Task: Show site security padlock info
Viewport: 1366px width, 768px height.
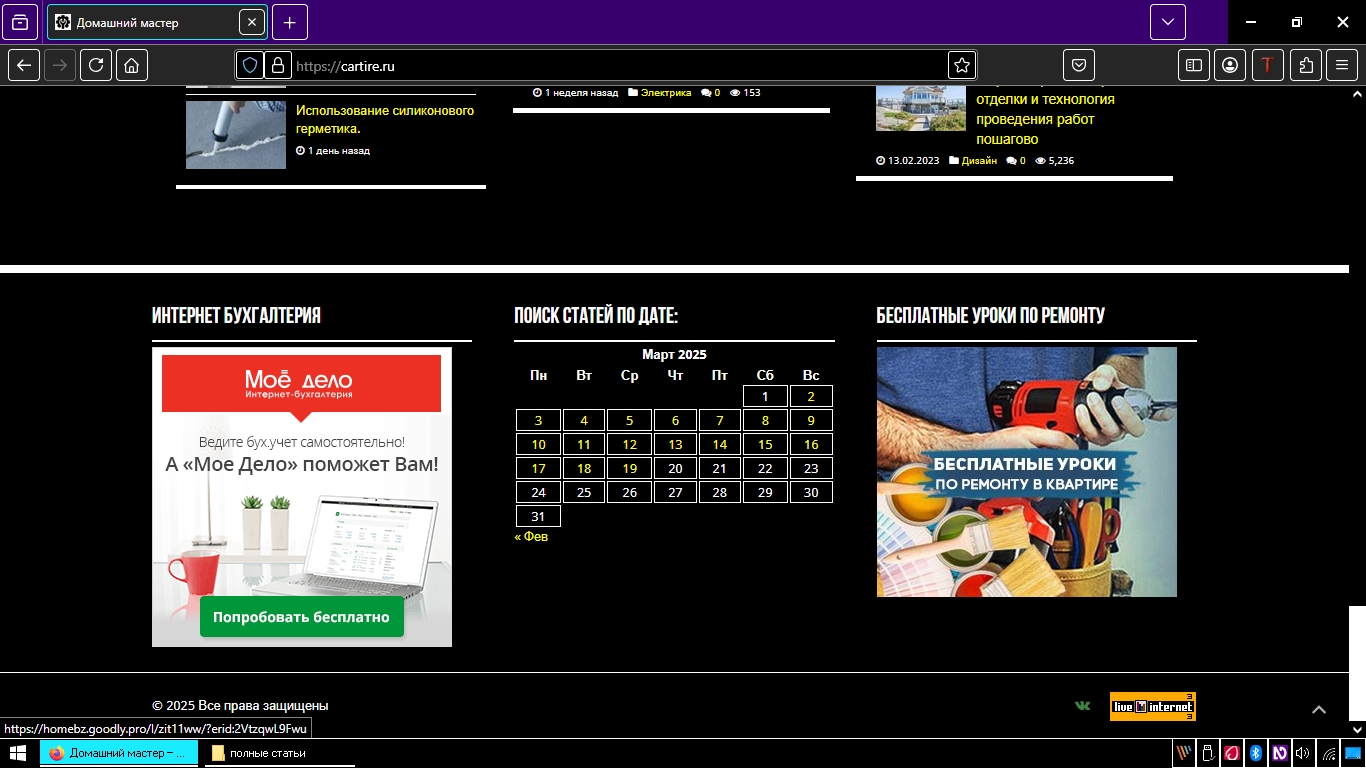Action: [277, 65]
